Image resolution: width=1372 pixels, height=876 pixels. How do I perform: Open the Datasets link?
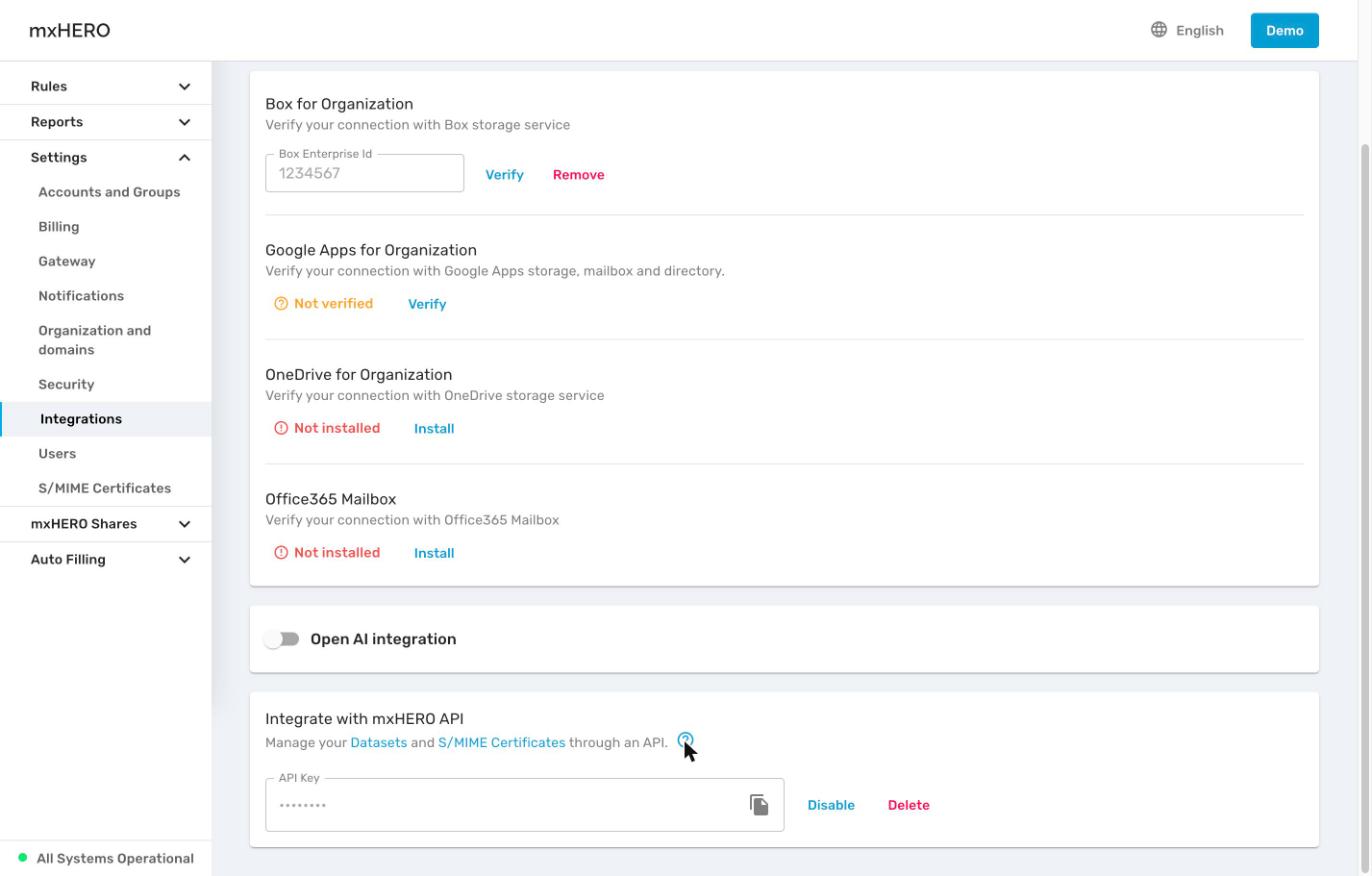(378, 743)
